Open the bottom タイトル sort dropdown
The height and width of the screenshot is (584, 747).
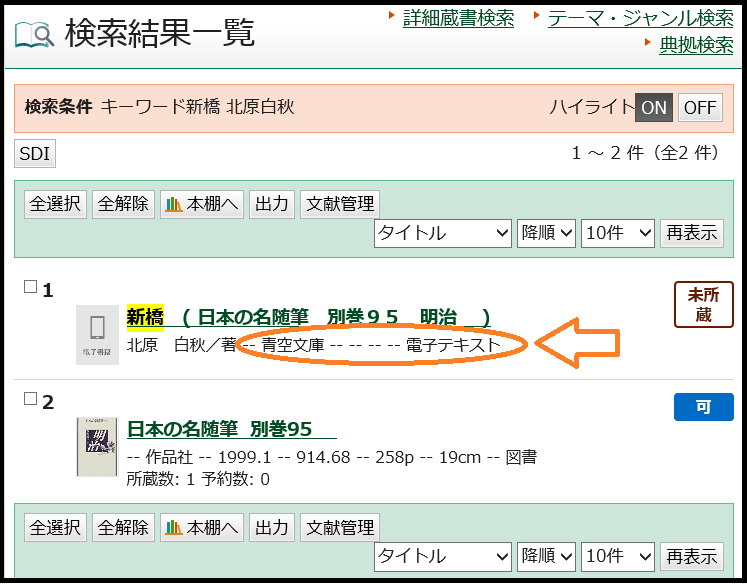click(443, 556)
